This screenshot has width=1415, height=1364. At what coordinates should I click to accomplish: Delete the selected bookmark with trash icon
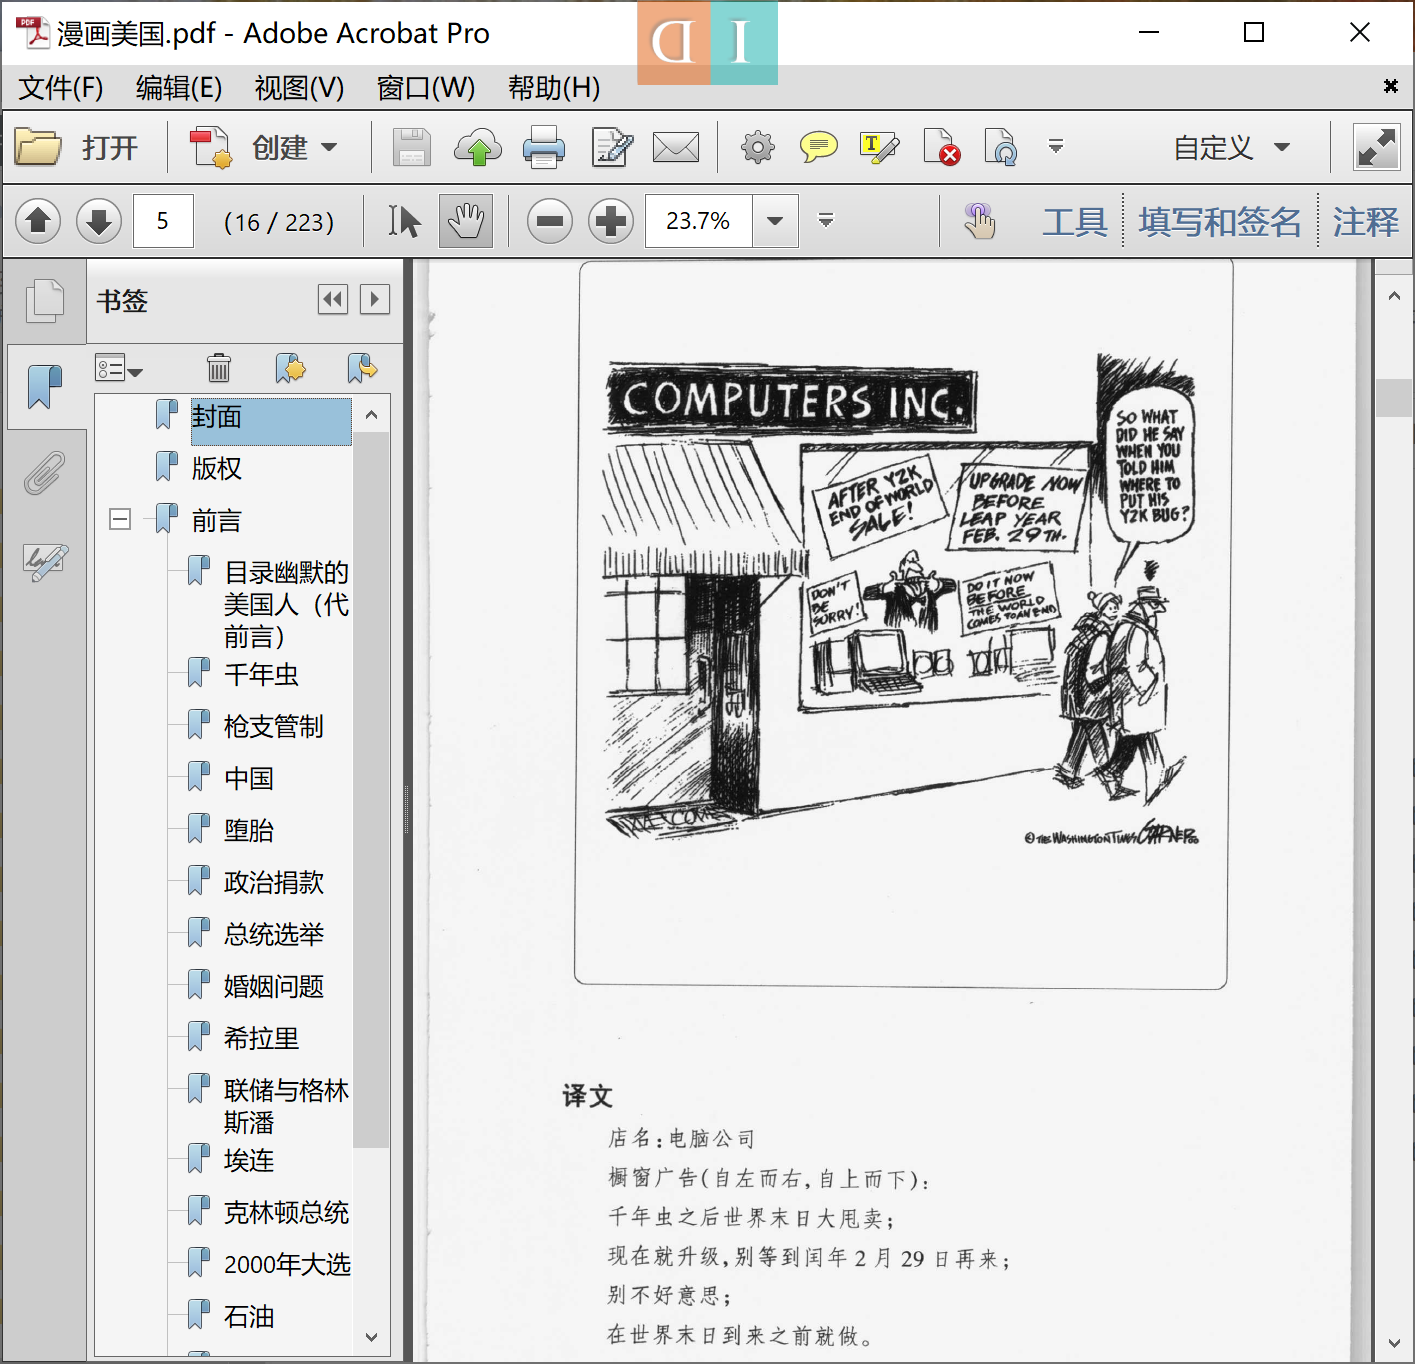219,368
